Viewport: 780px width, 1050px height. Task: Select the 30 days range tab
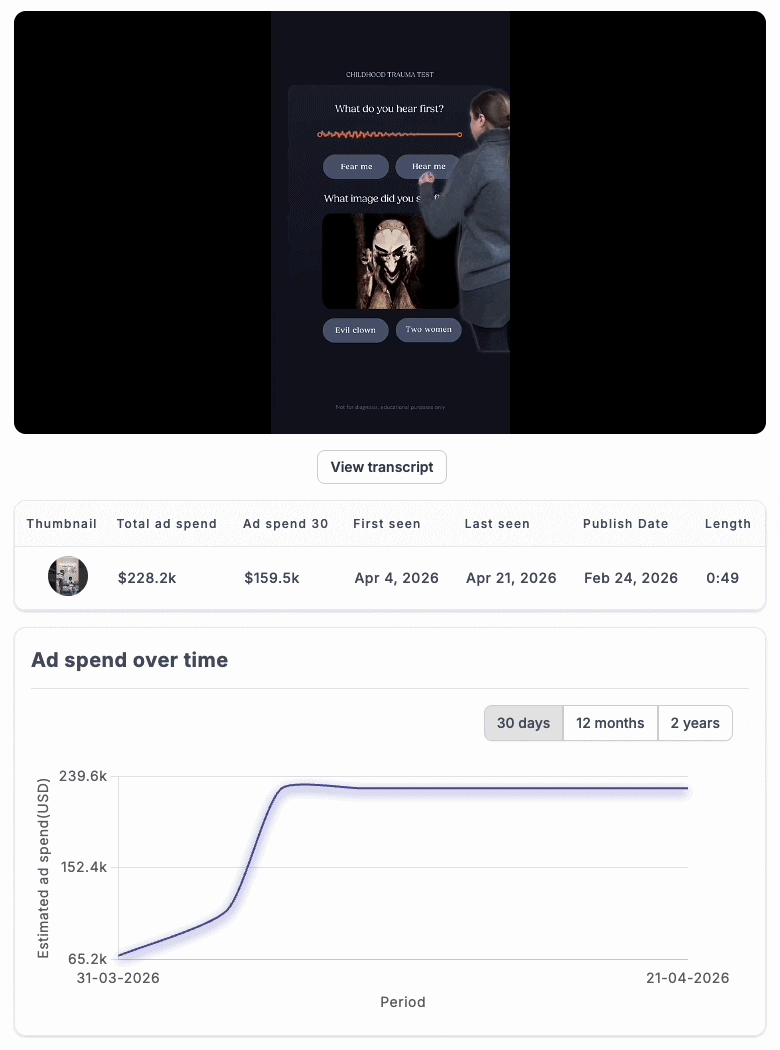(x=523, y=723)
